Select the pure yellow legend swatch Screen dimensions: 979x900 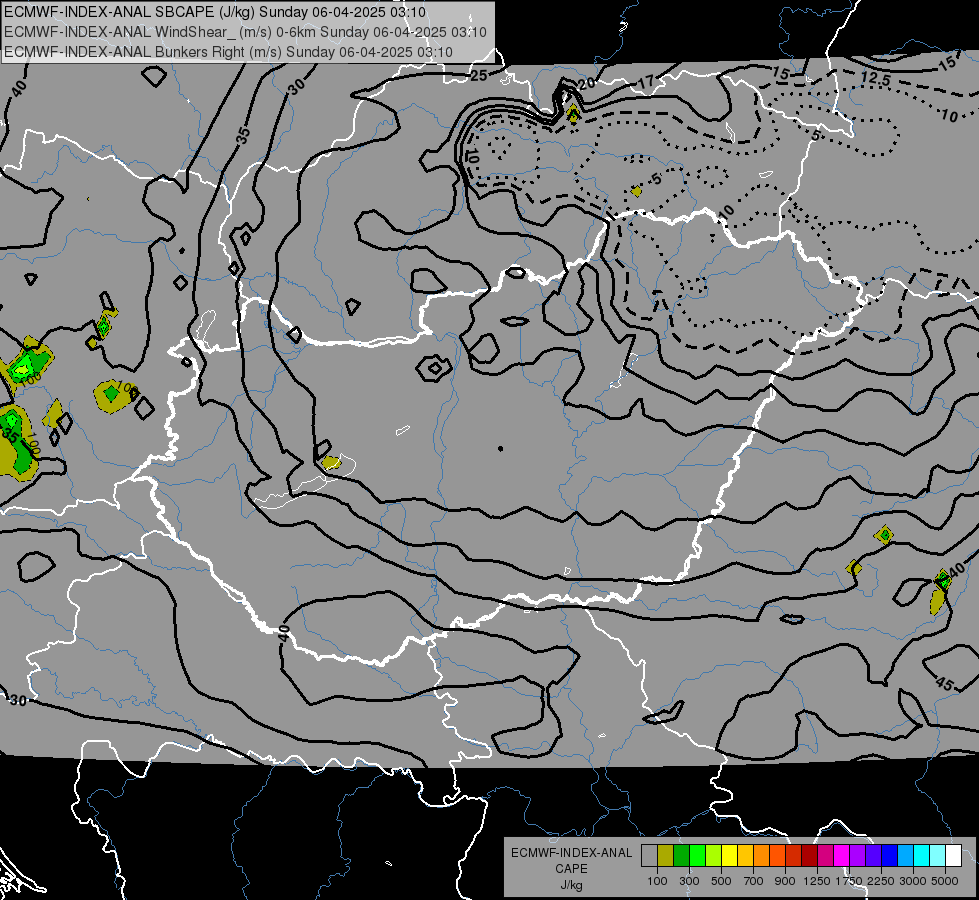(x=729, y=856)
